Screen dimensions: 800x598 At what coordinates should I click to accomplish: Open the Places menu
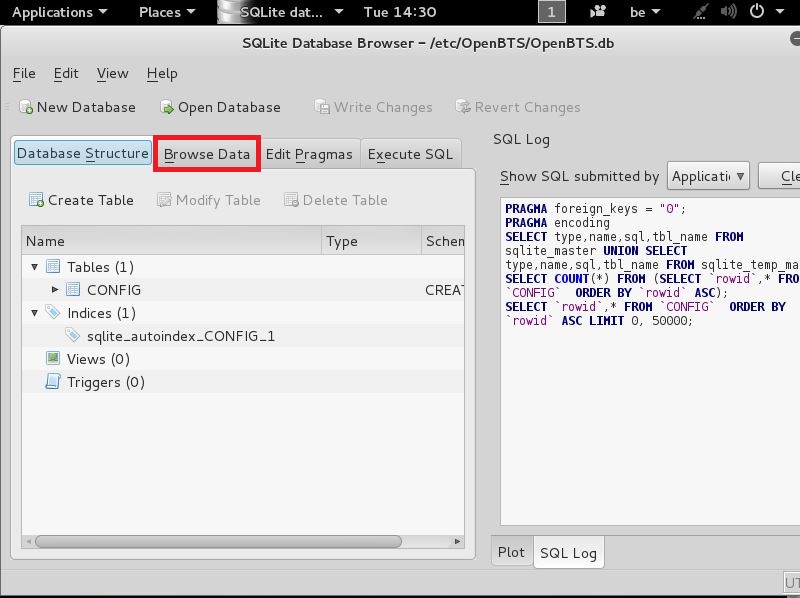167,12
